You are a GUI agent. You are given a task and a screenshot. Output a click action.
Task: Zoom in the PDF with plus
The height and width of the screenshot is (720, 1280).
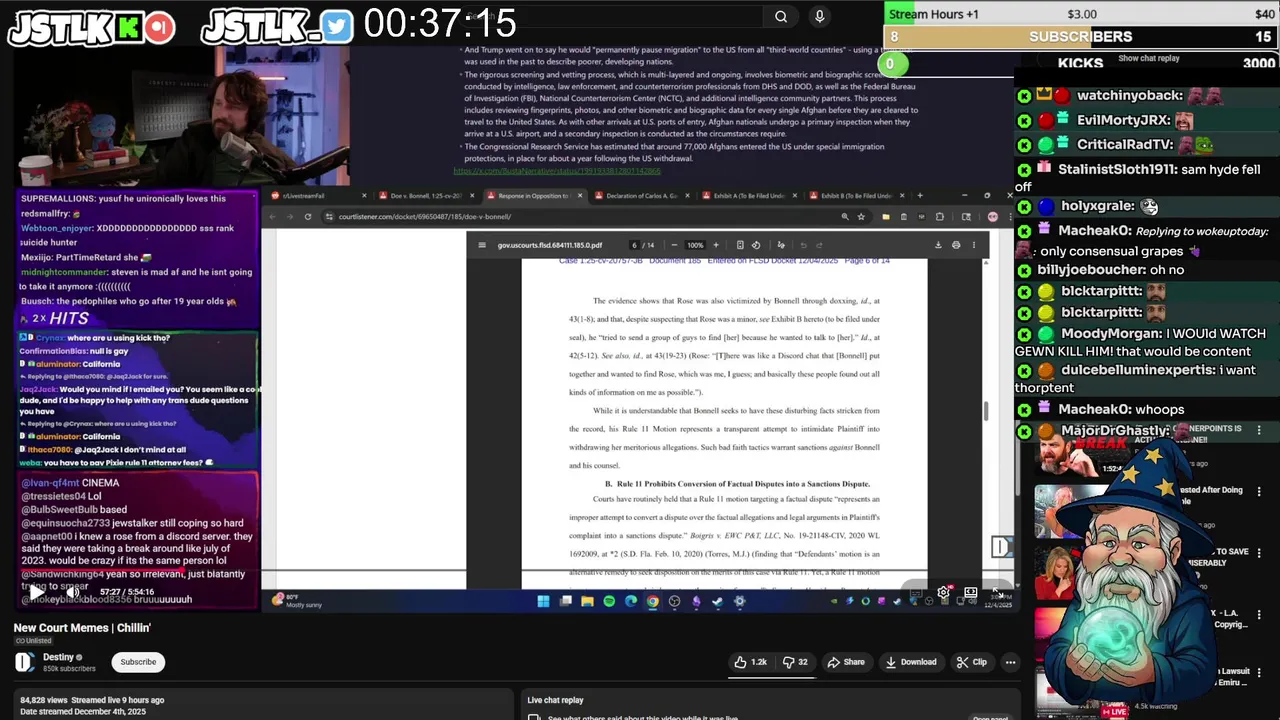(715, 245)
